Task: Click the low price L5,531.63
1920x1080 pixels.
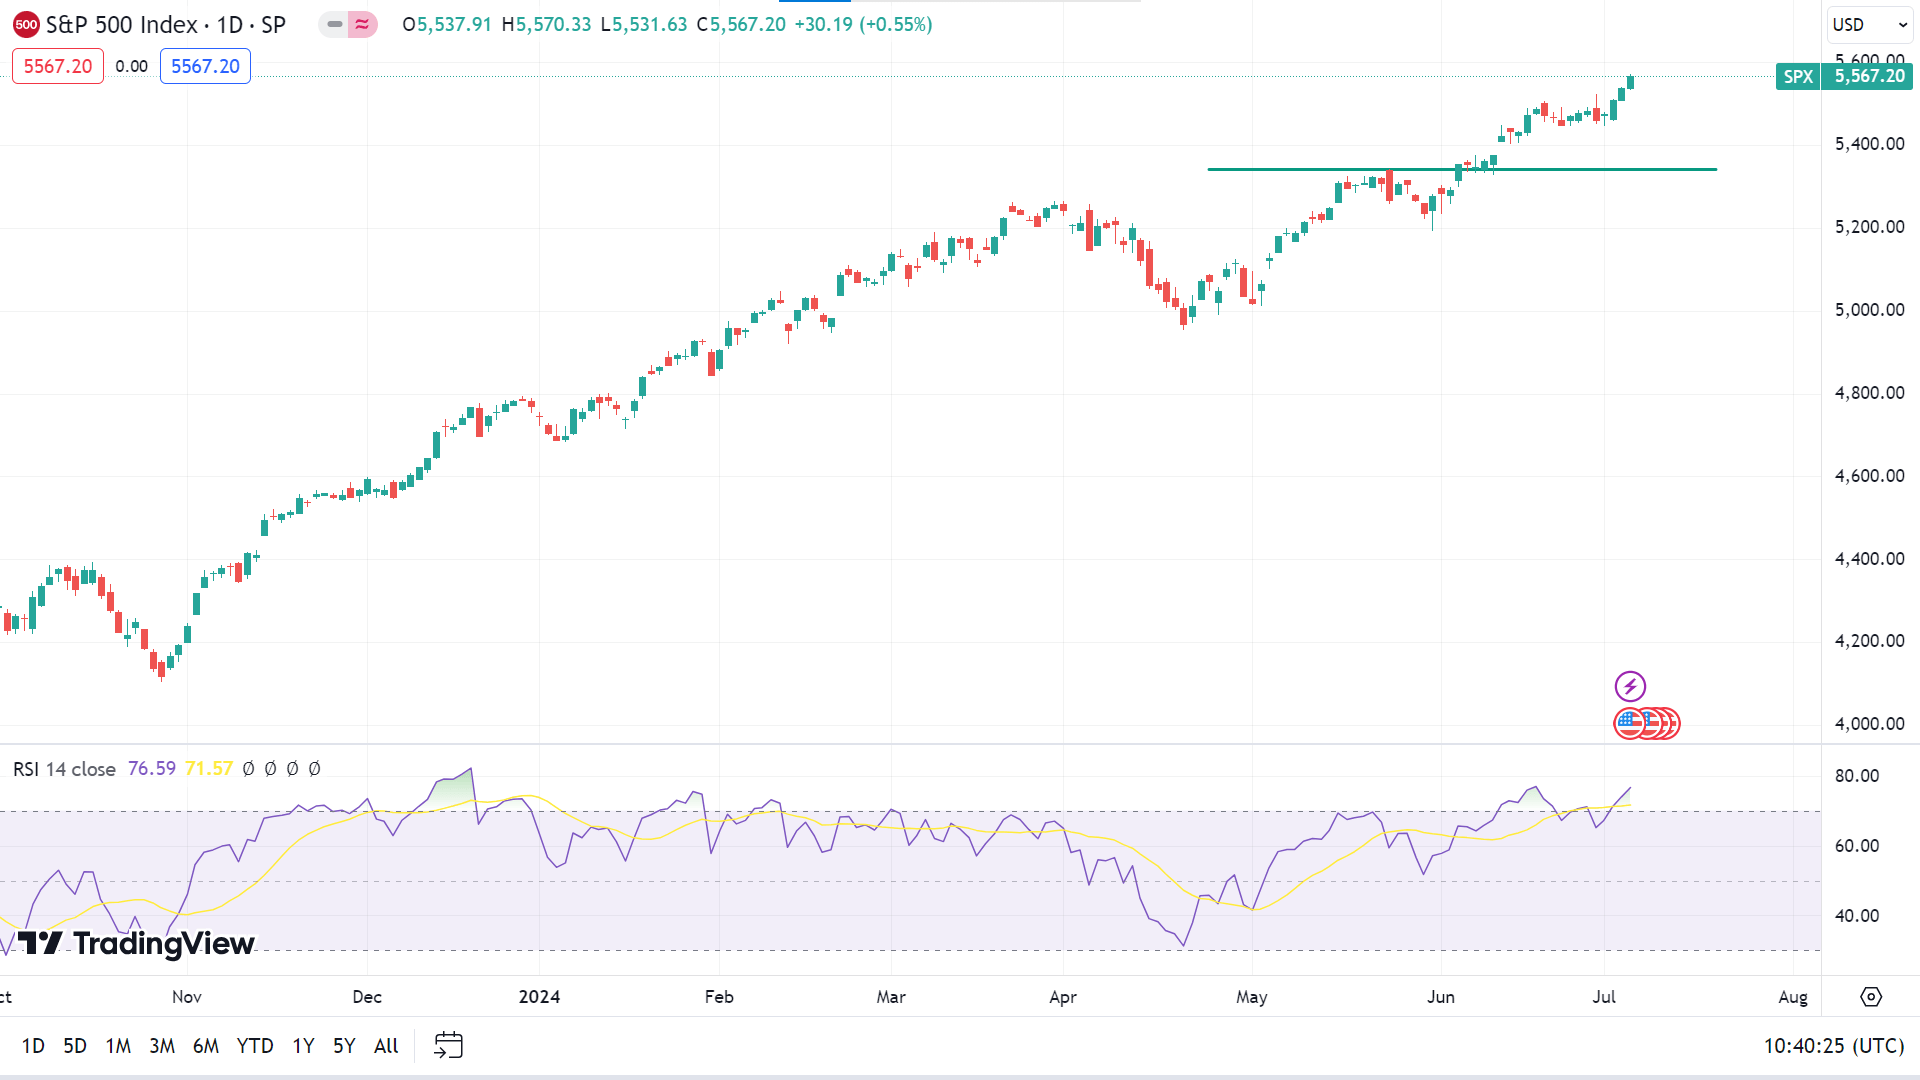Action: tap(644, 24)
